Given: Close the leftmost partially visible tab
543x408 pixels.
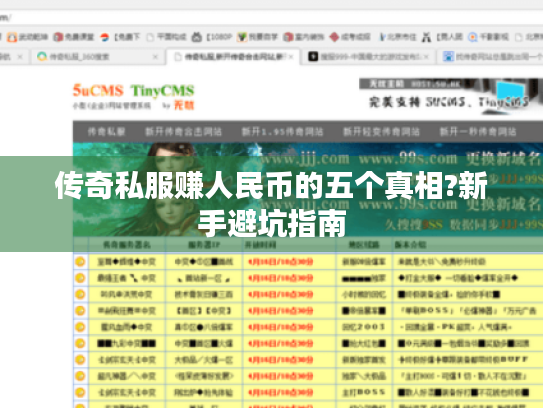Looking at the screenshot, I should 20,56.
